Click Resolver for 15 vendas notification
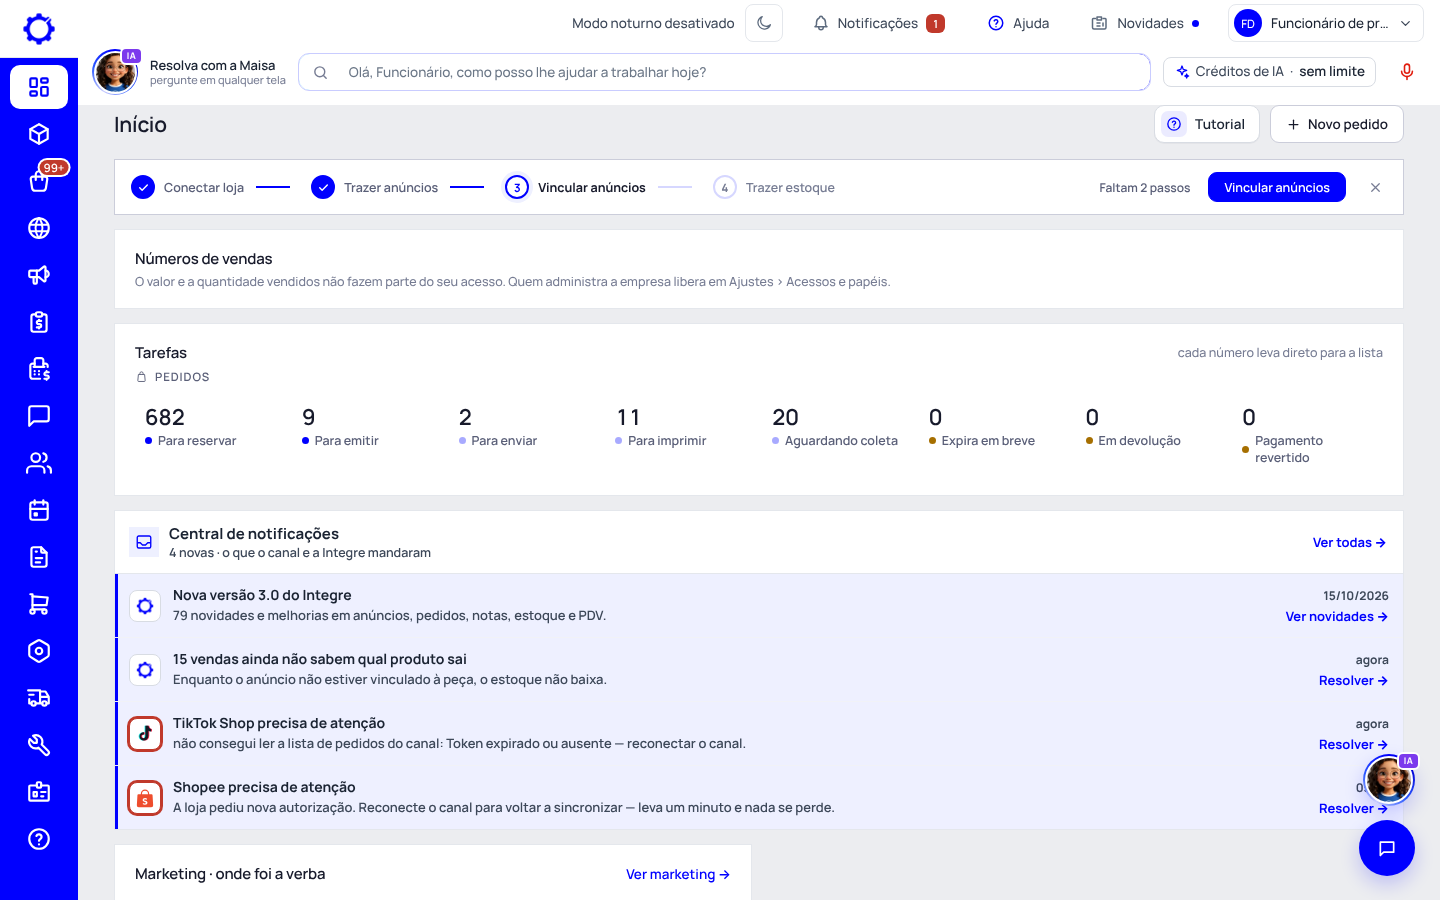 (x=1353, y=680)
